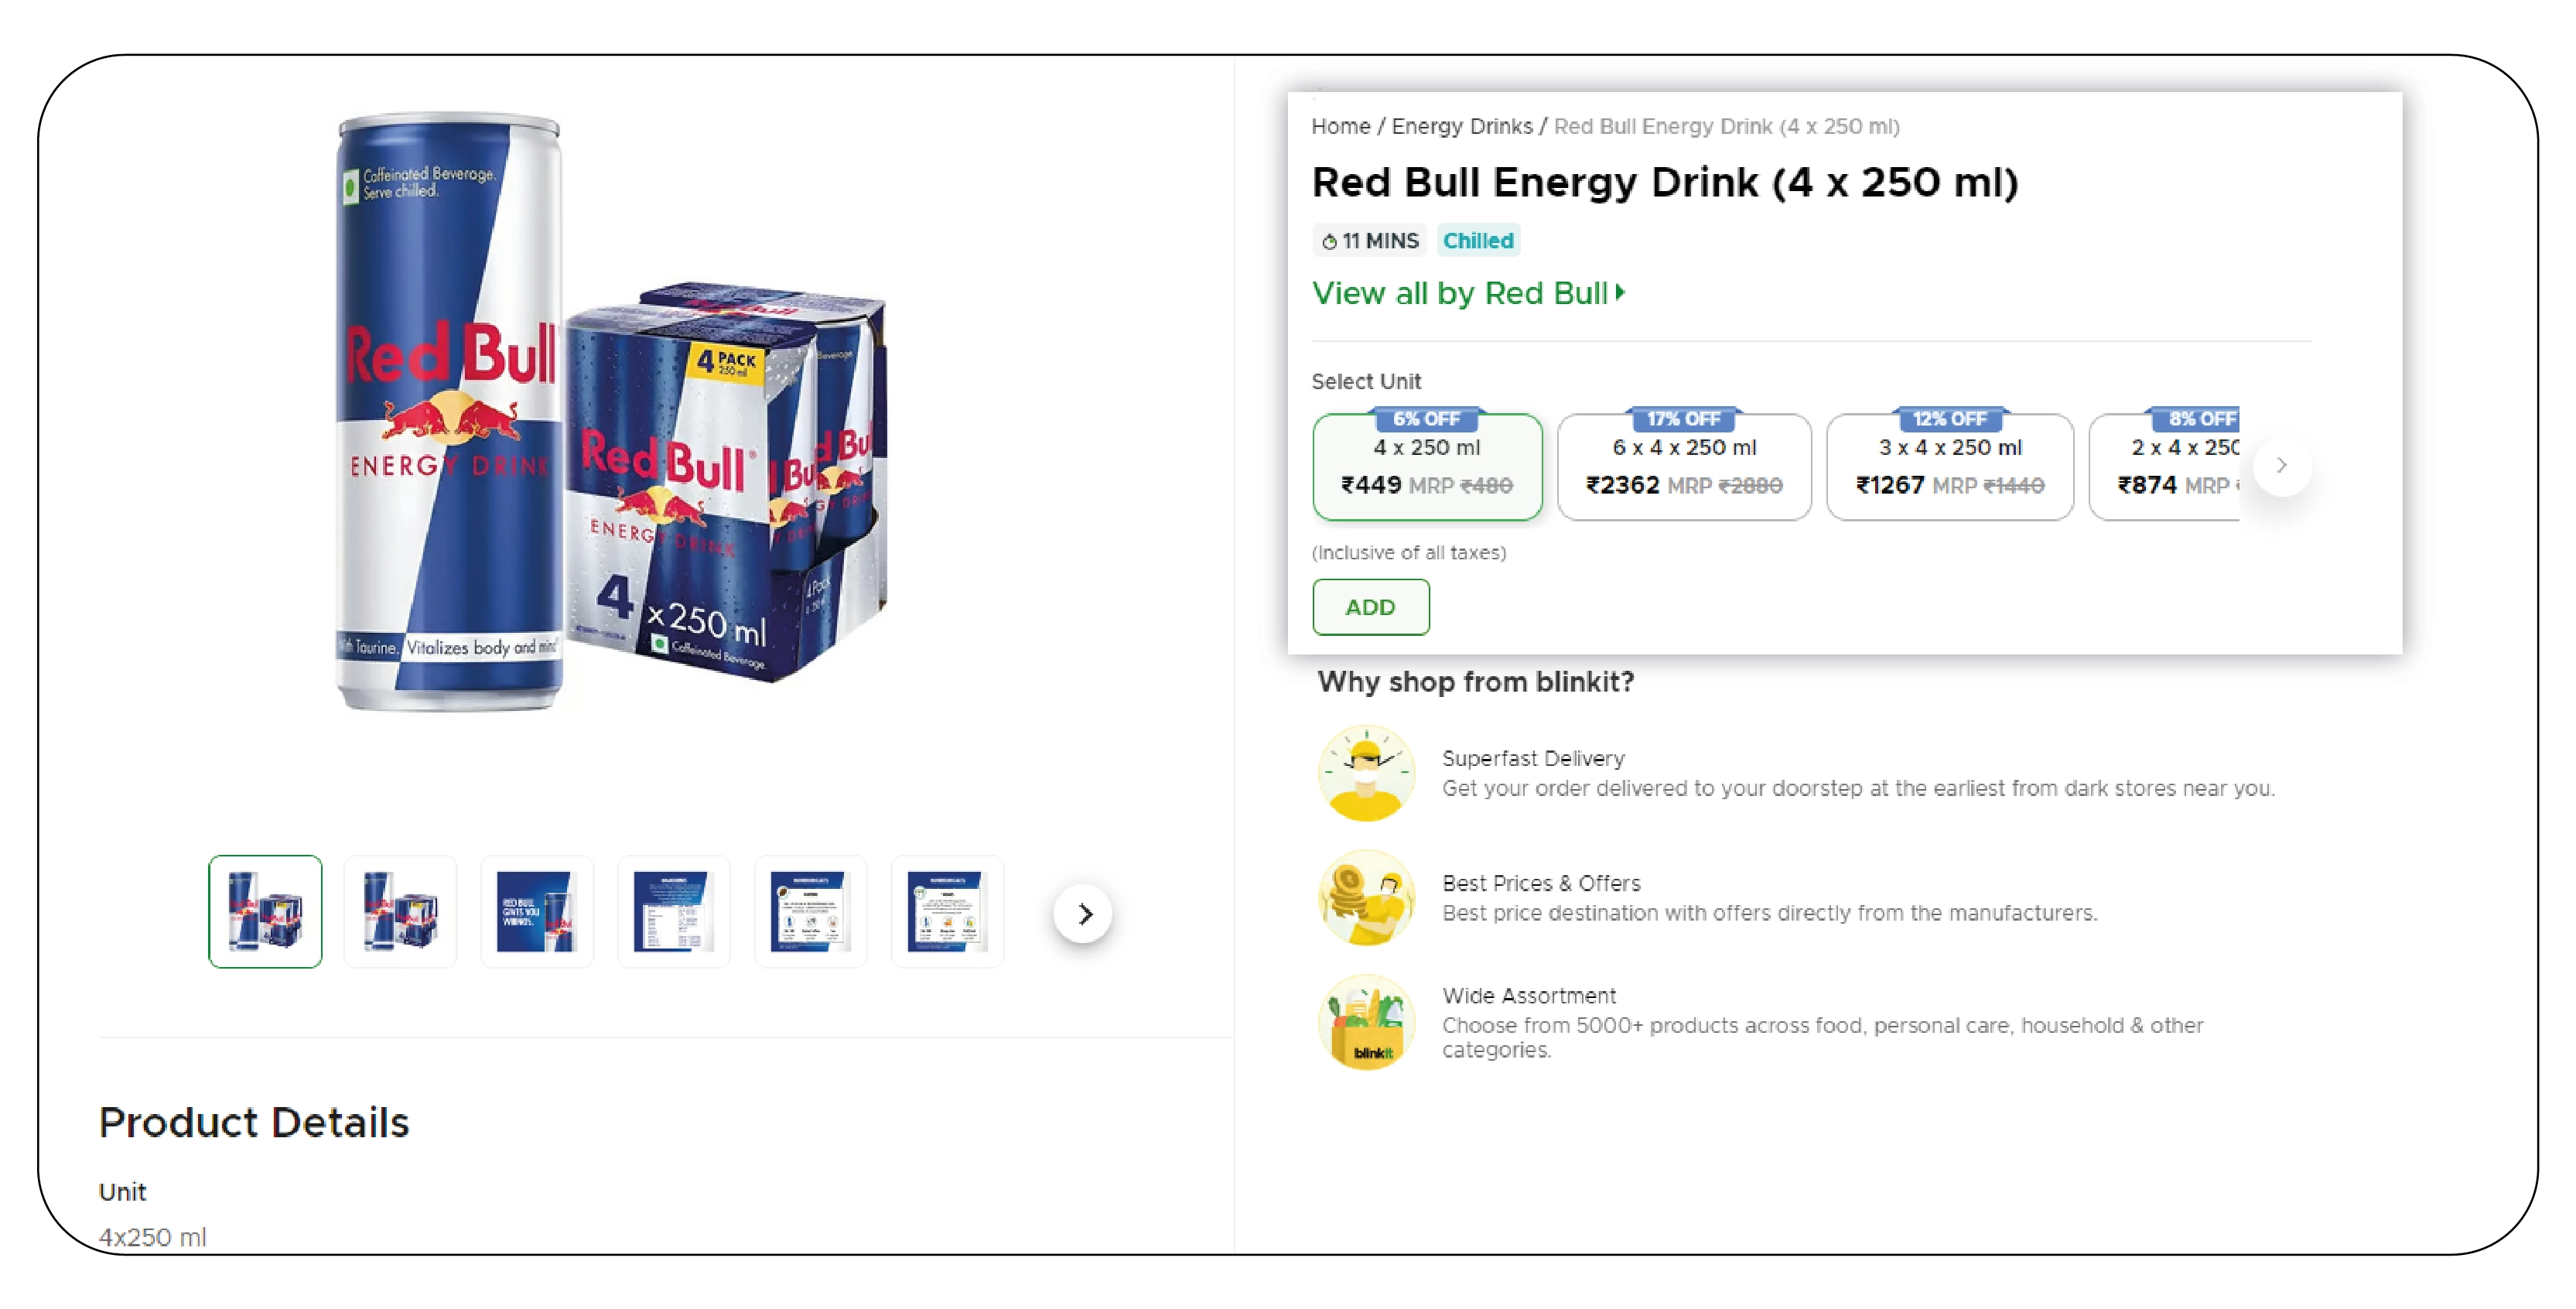This screenshot has height=1309, width=2576.
Task: Go to Home in the breadcrumb
Action: 1340,127
